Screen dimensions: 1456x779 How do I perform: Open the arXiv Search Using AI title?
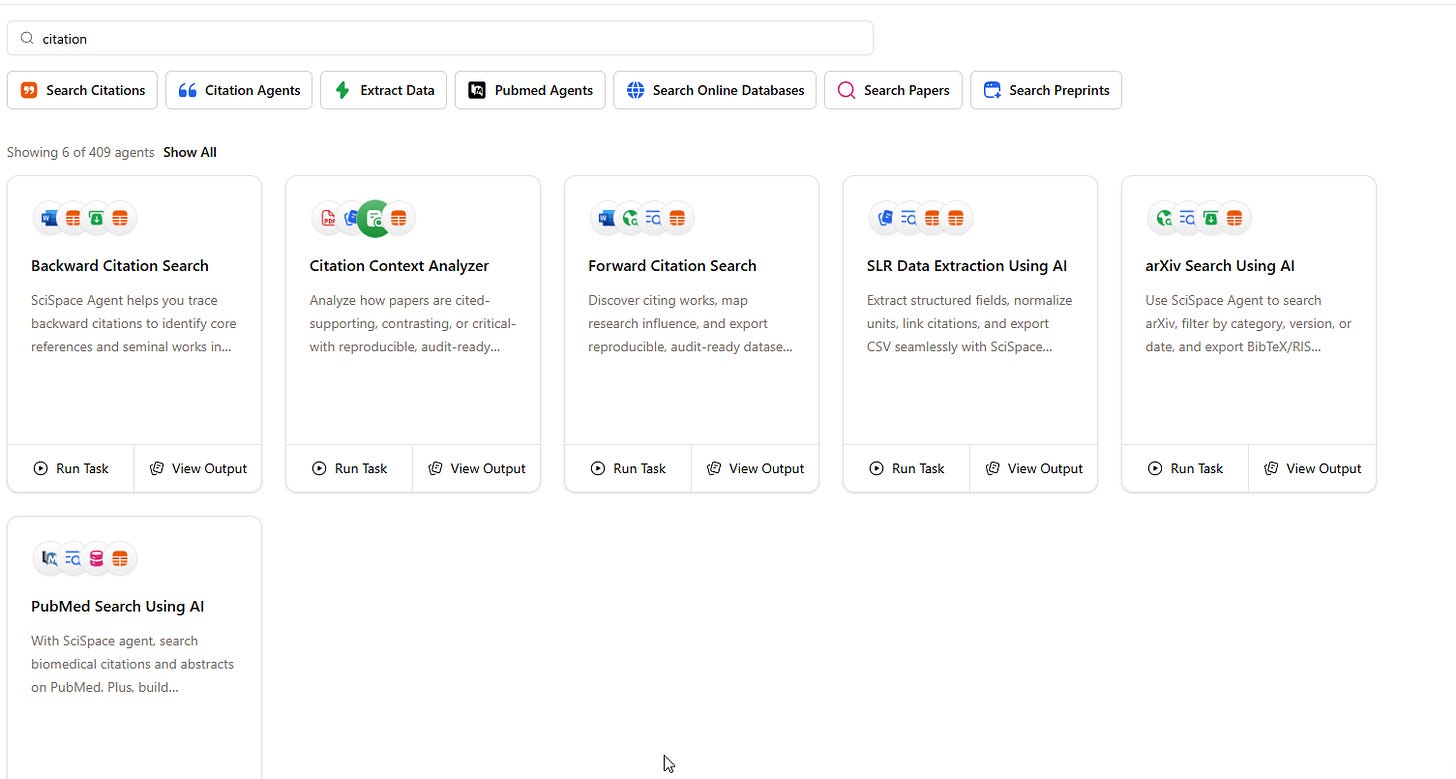pyautogui.click(x=1220, y=266)
